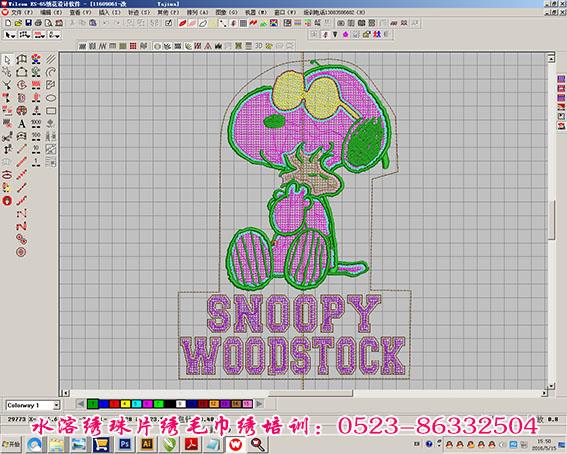Click the Print icon in the top toolbar
Viewport: 567px width, 454px height.
pos(38,23)
